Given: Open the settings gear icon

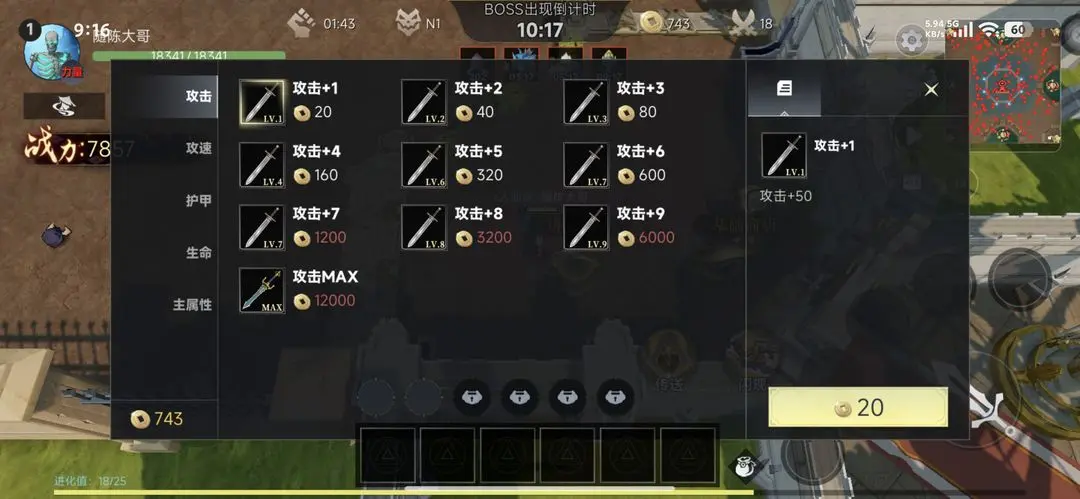Looking at the screenshot, I should point(911,41).
